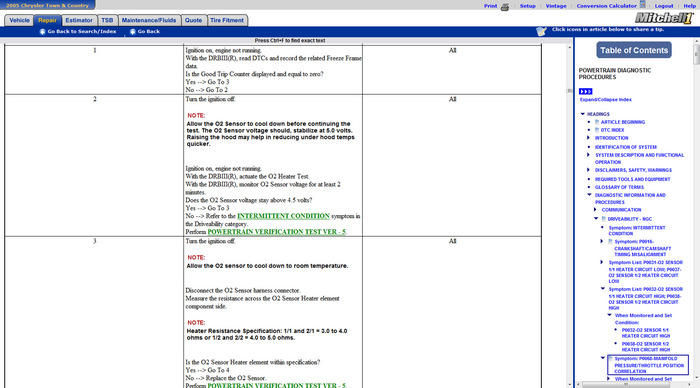
Task: Click the article pane scrollbar down arrow
Action: pos(570,384)
